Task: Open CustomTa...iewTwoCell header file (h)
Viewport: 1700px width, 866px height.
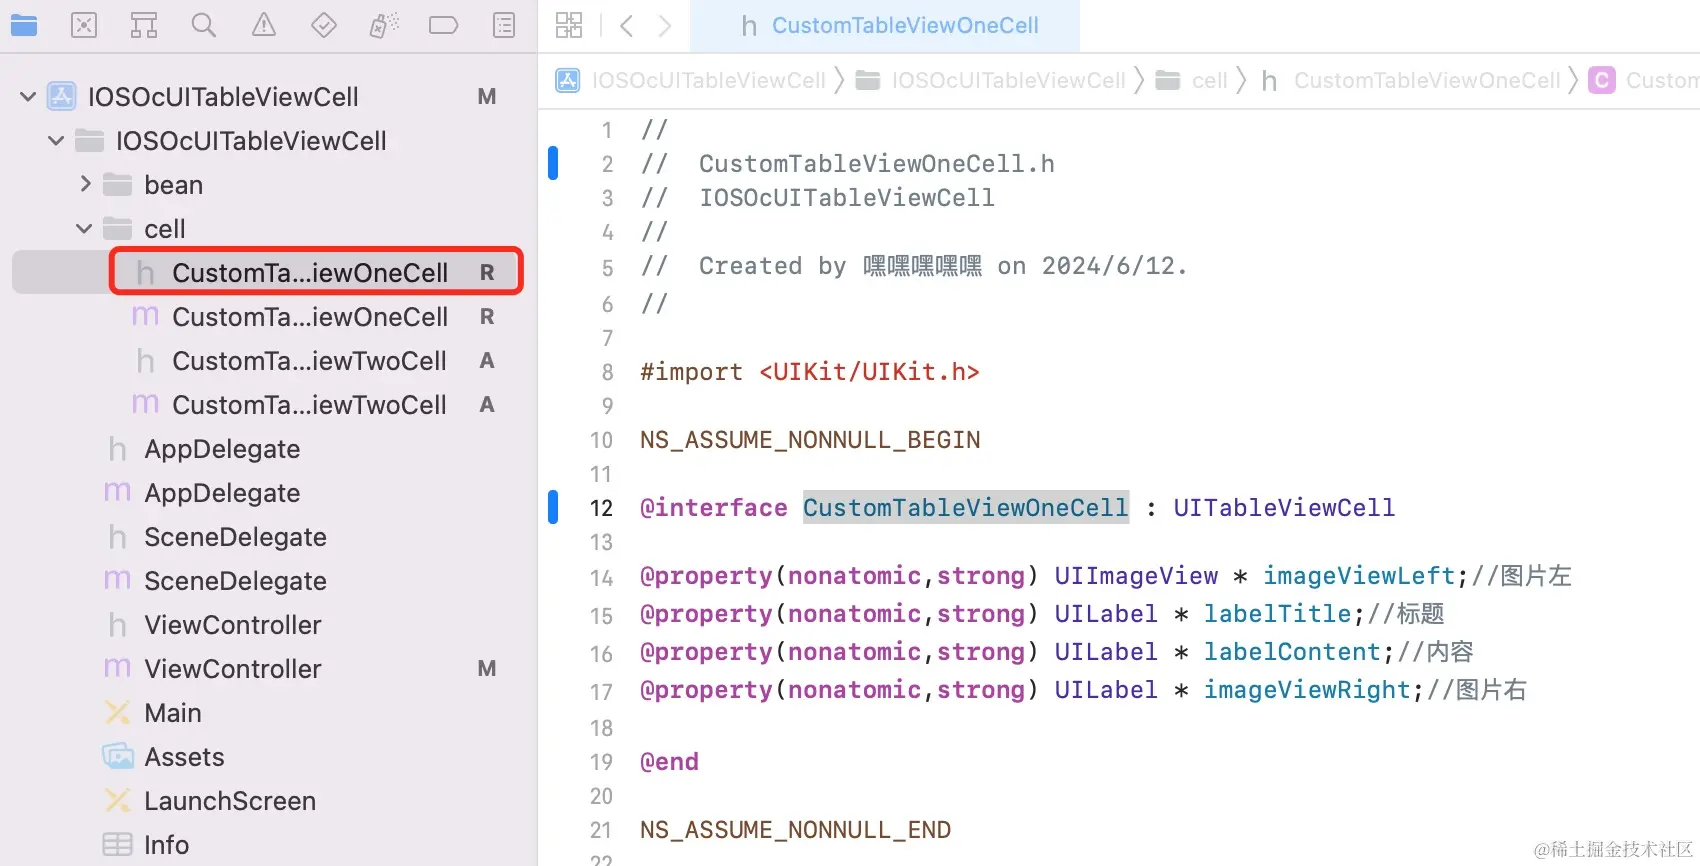Action: pos(266,361)
